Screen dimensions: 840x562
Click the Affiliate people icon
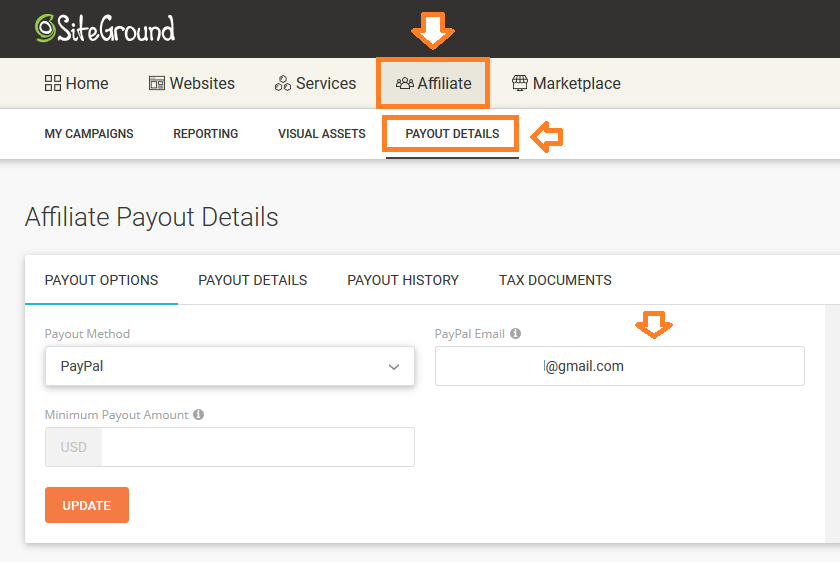tap(404, 83)
